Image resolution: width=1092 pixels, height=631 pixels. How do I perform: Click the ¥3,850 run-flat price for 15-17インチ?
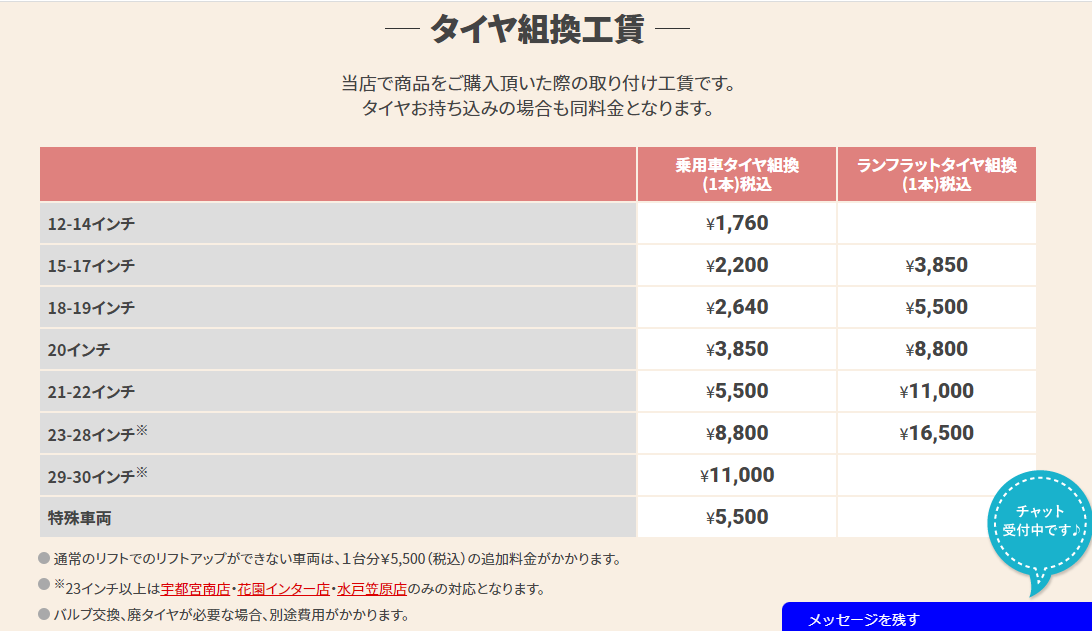[936, 266]
